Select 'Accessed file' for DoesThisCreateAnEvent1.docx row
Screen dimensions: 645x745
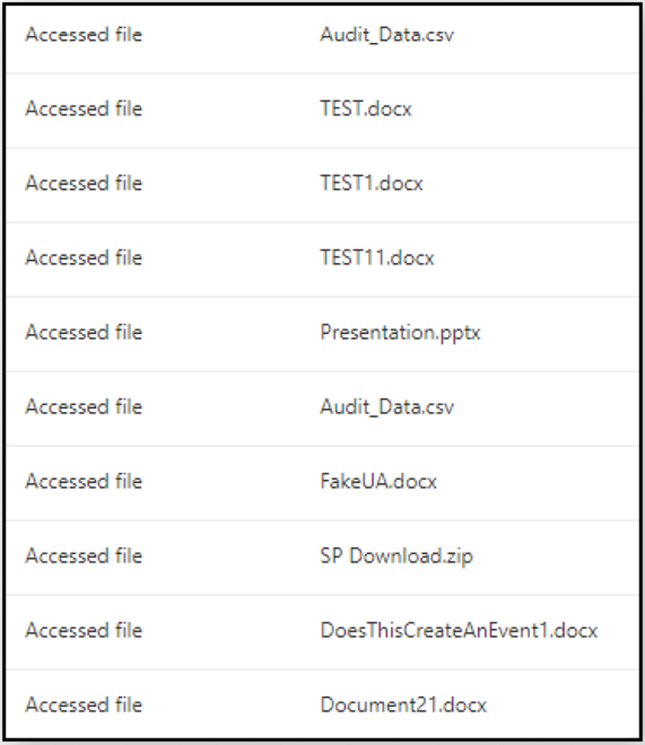[84, 630]
